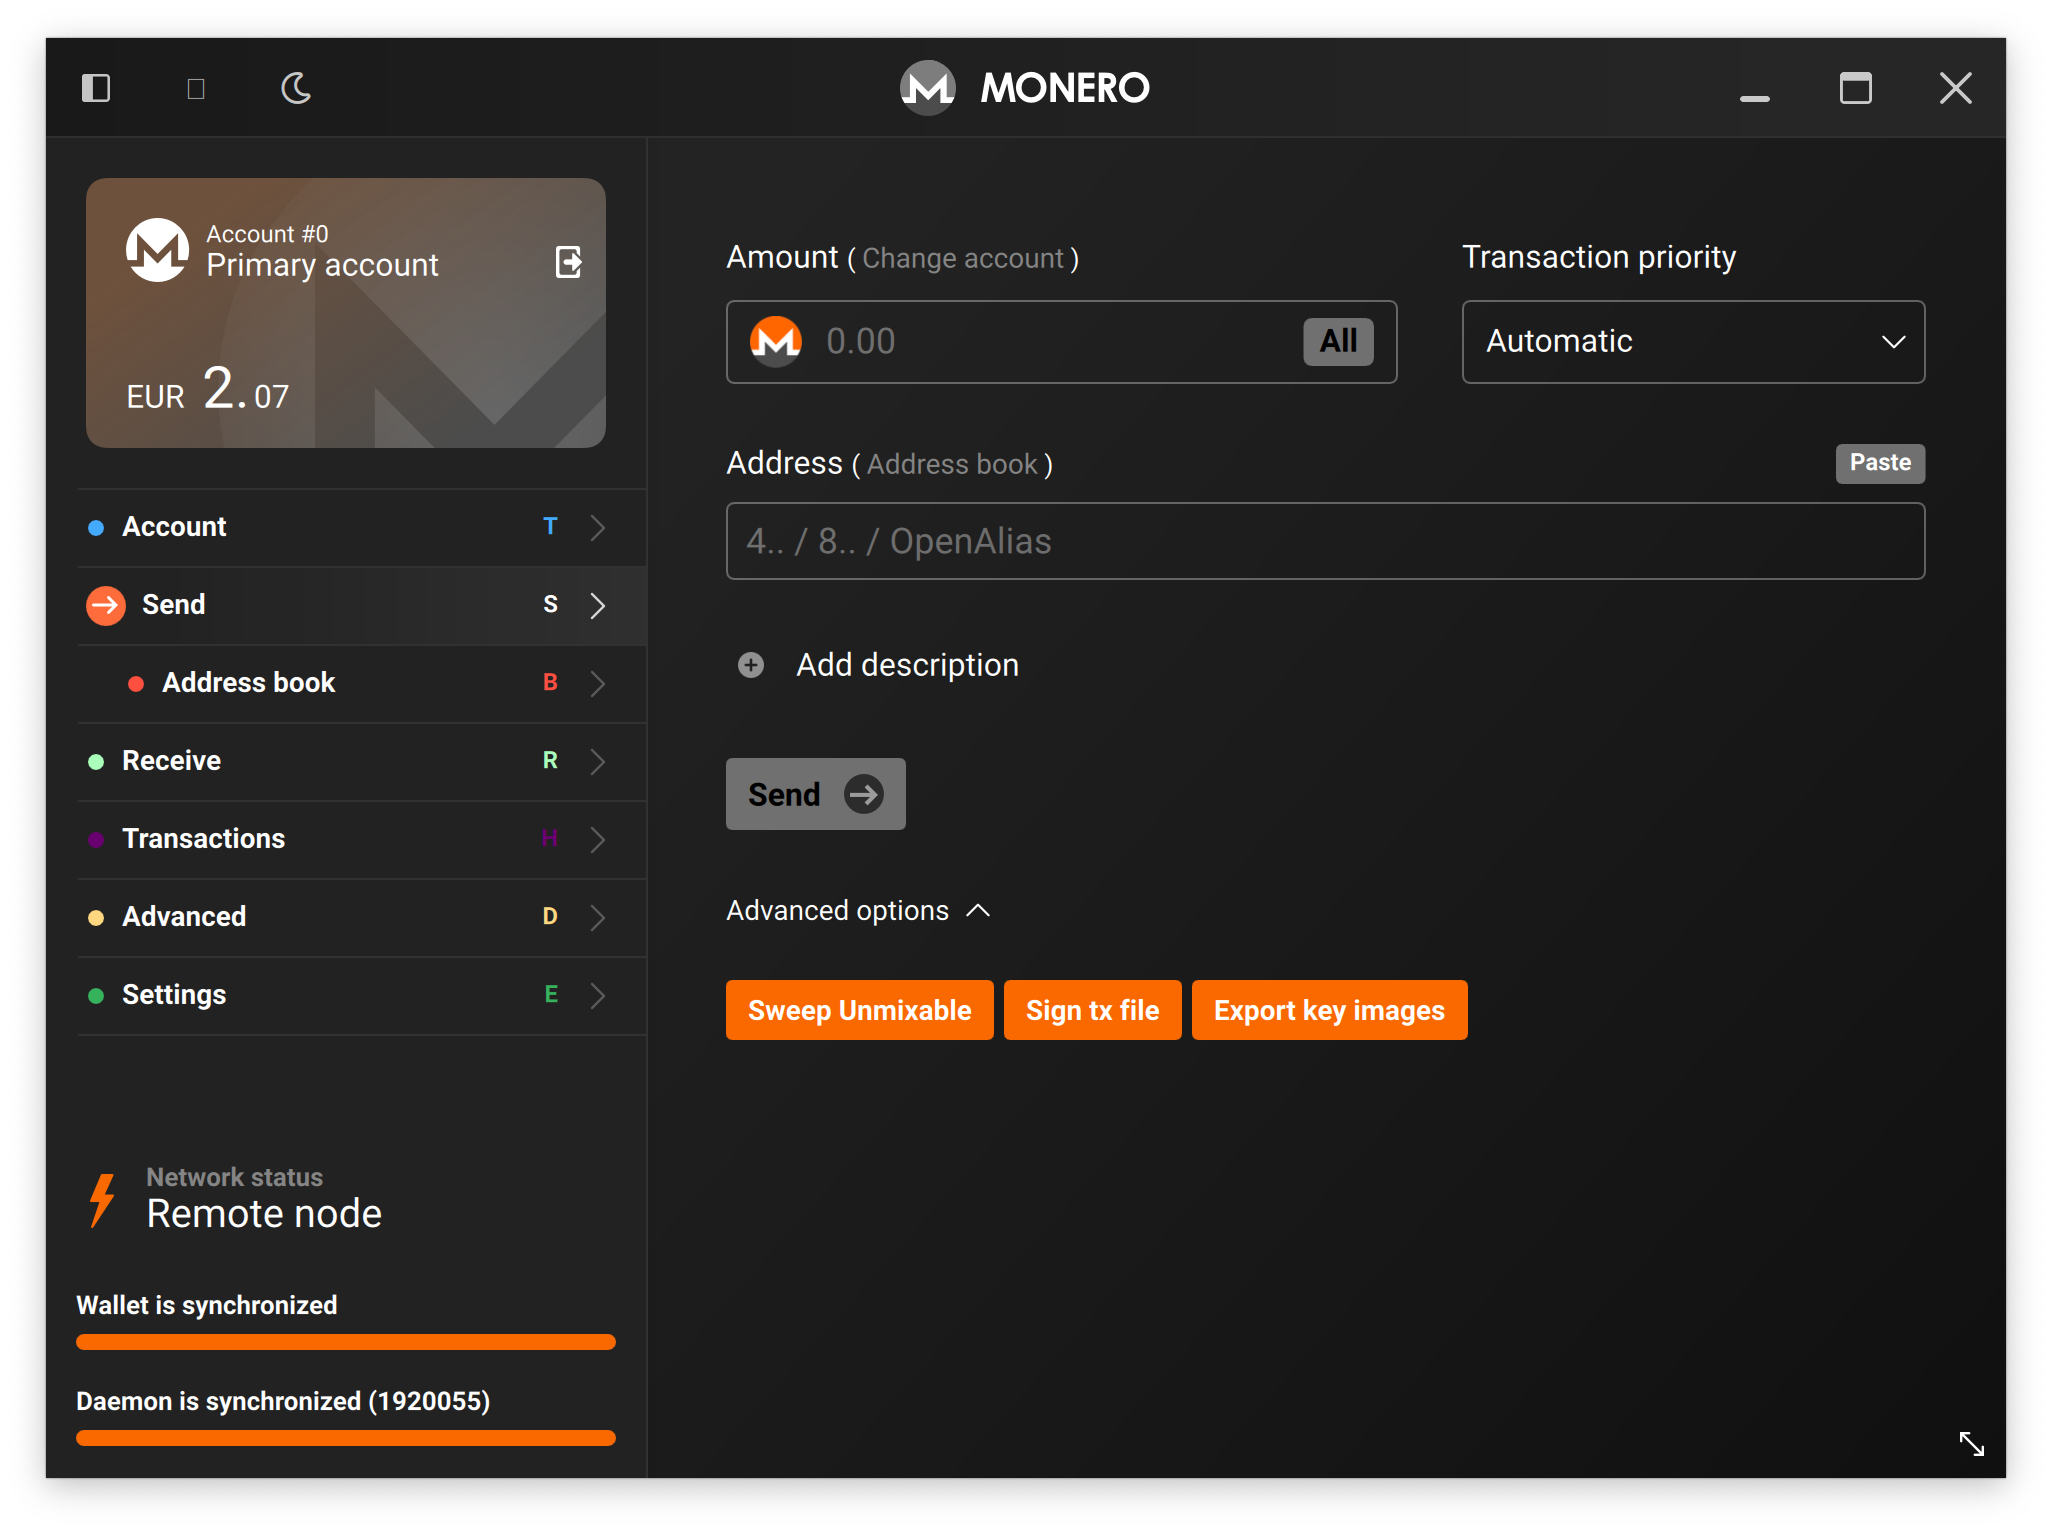Toggle dark mode moon icon
The width and height of the screenshot is (2052, 1532).
pyautogui.click(x=296, y=88)
